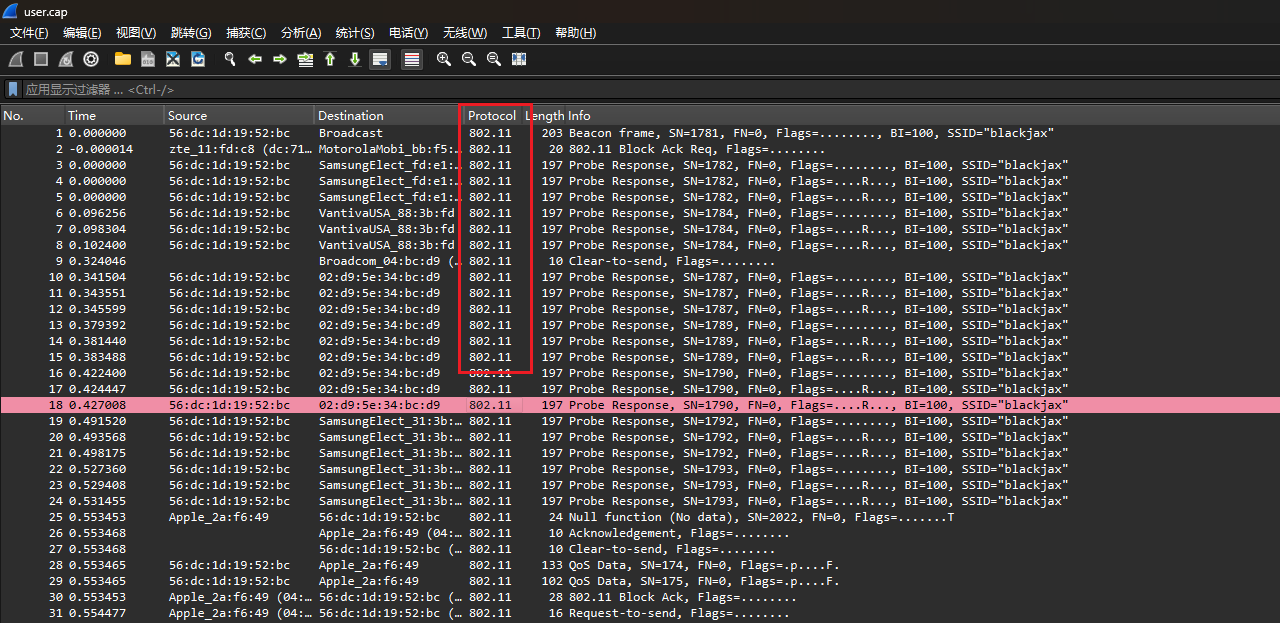Go back to previous packet in history
This screenshot has height=623, width=1280.
[255, 59]
